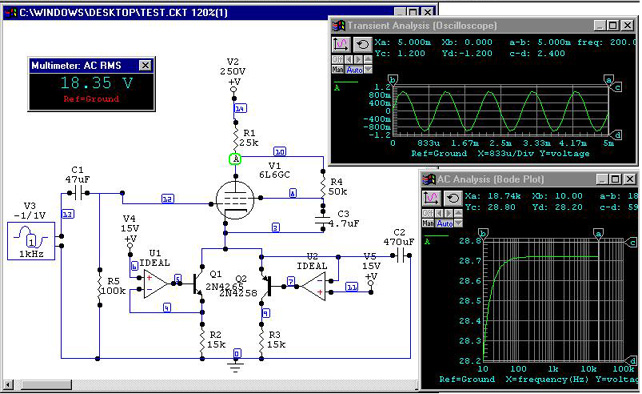Click the scrollbar left arrow in TEST.CKT window
This screenshot has width=642, height=394.
tap(8, 385)
